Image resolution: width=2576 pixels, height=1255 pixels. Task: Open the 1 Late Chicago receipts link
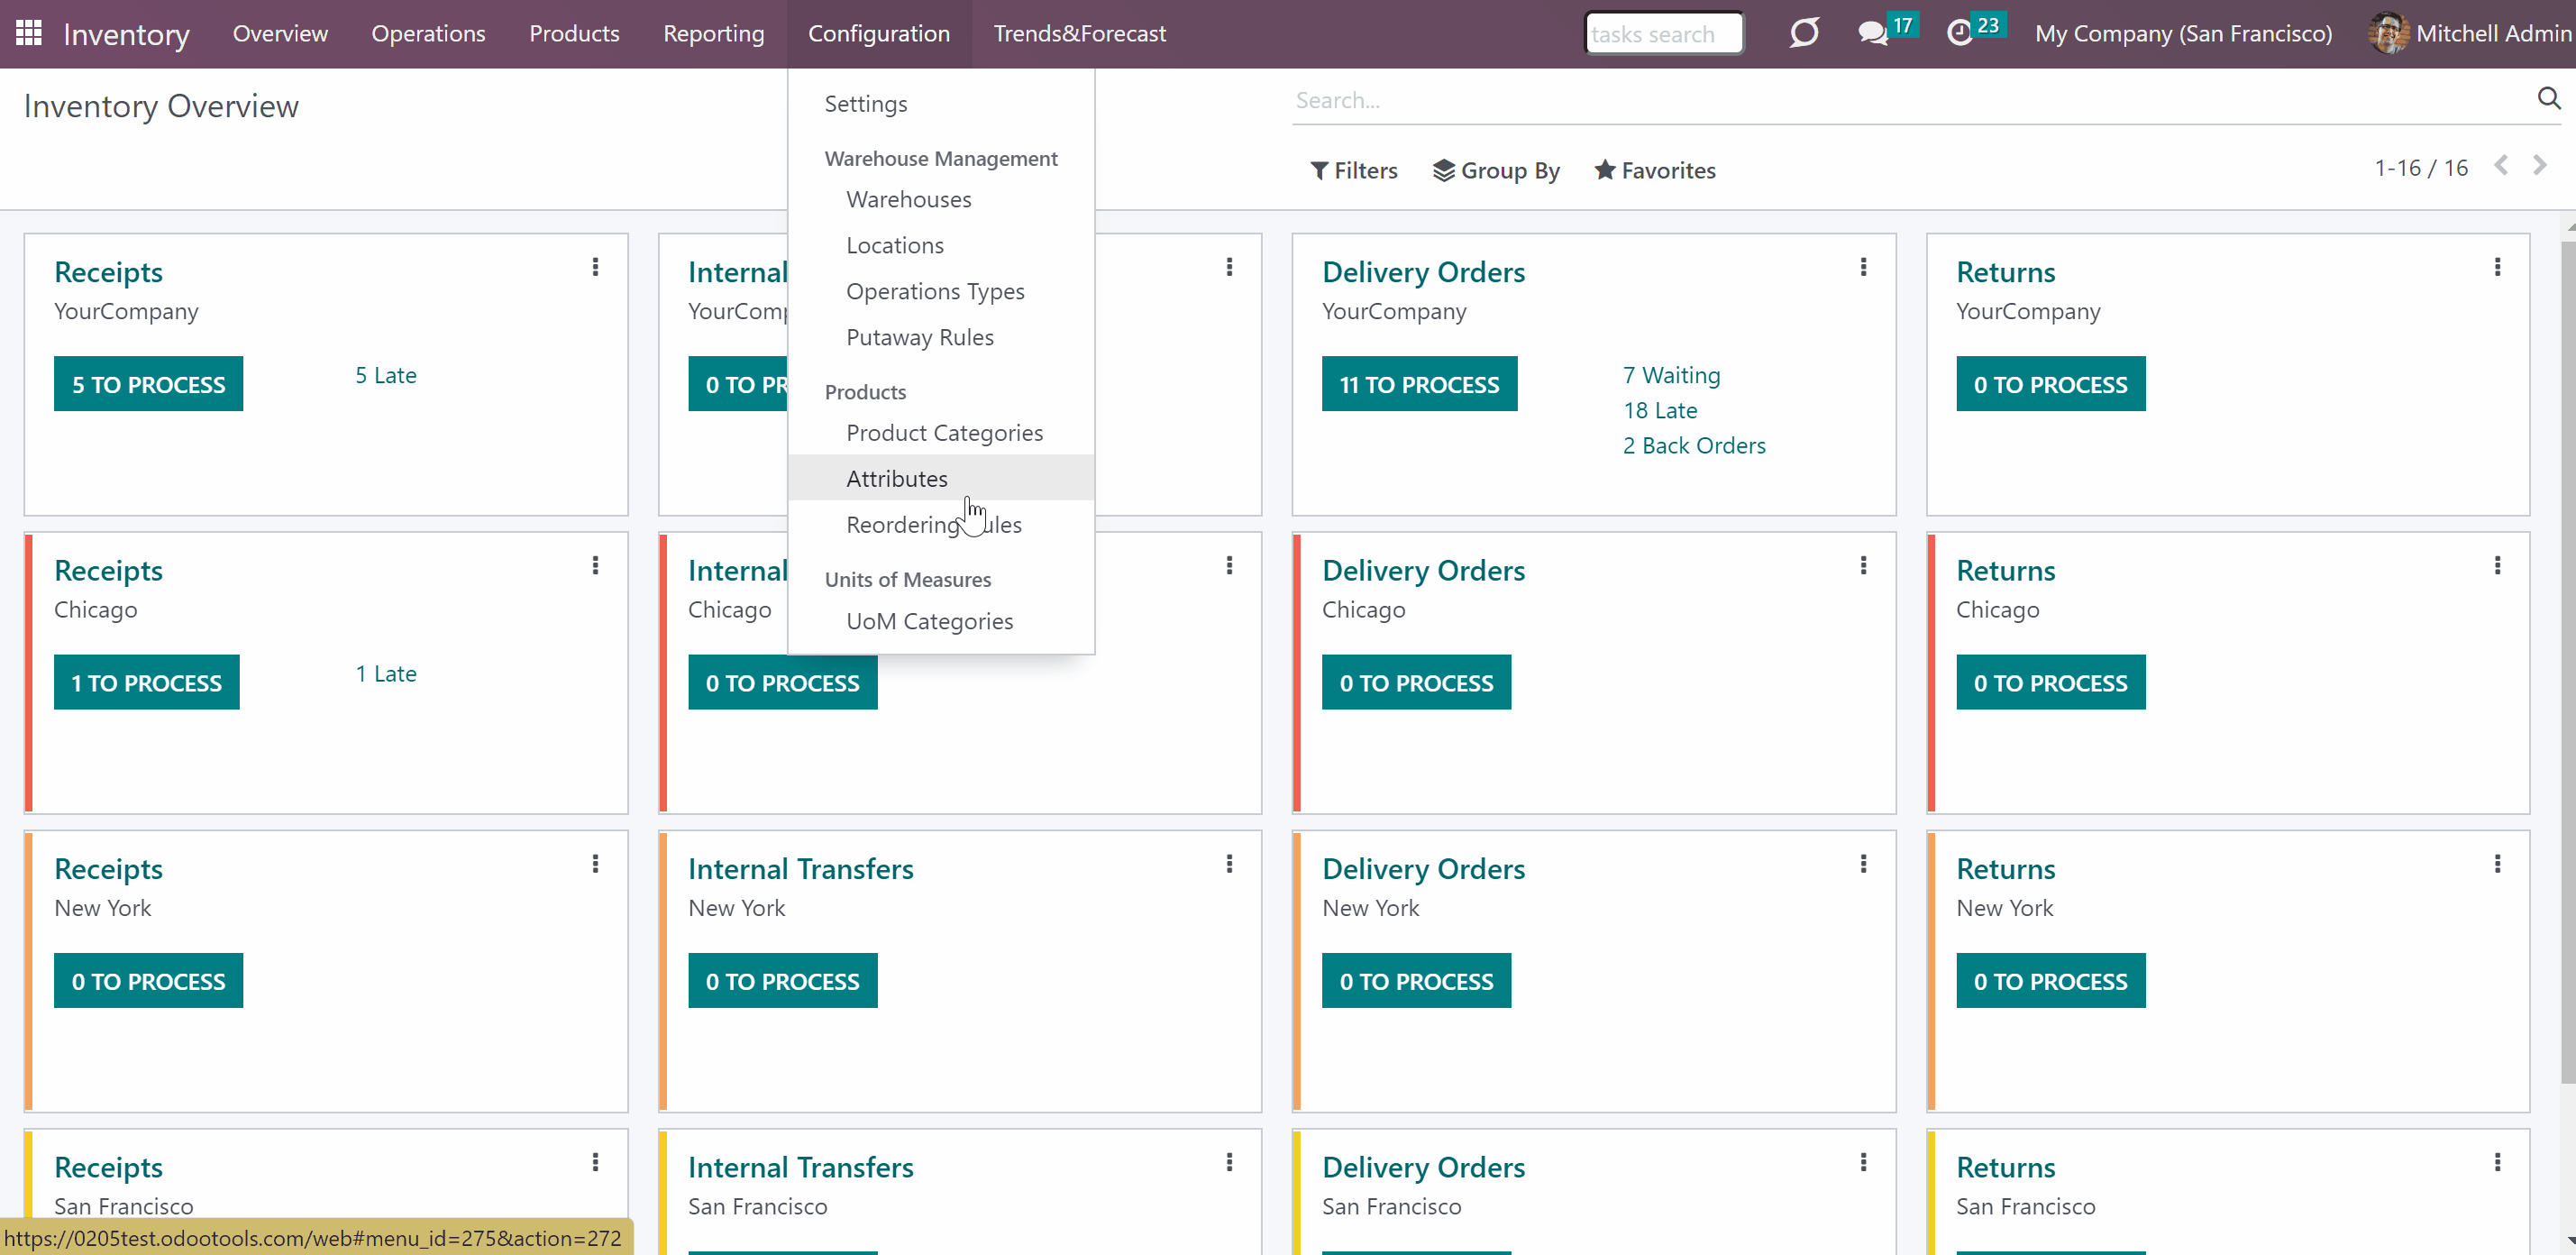(385, 673)
